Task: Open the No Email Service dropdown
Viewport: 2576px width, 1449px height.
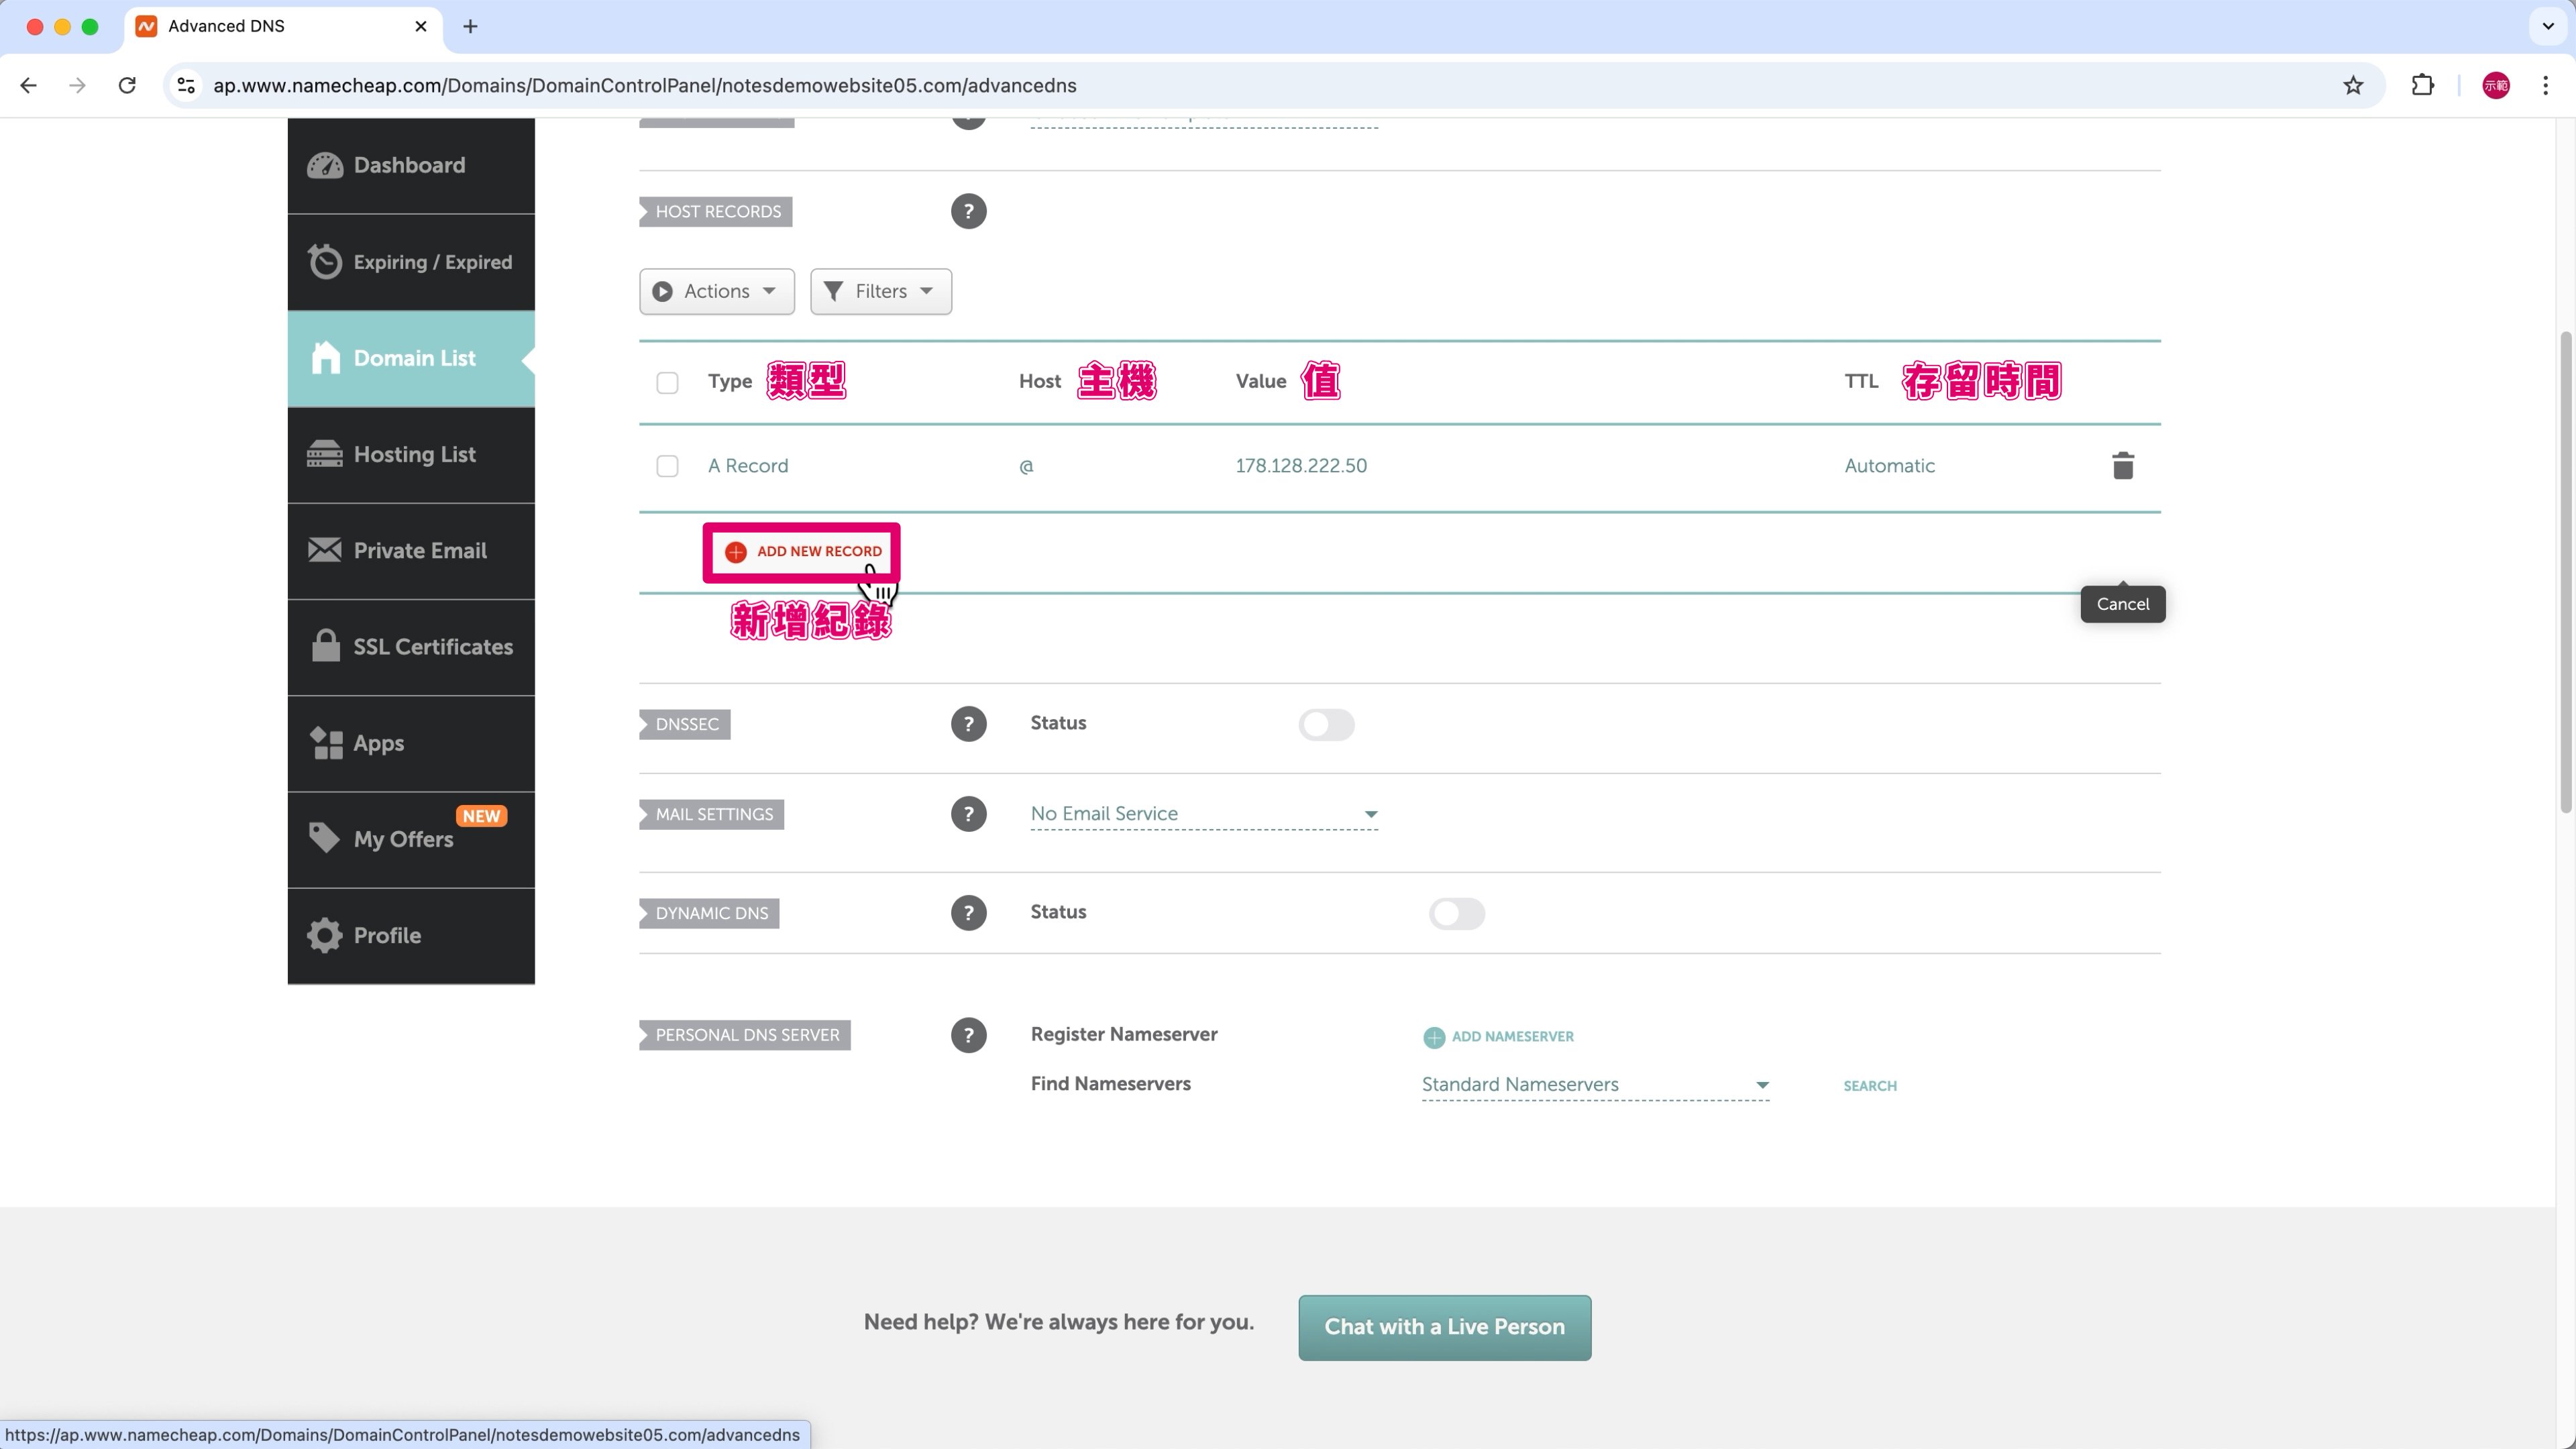Action: tap(1203, 814)
